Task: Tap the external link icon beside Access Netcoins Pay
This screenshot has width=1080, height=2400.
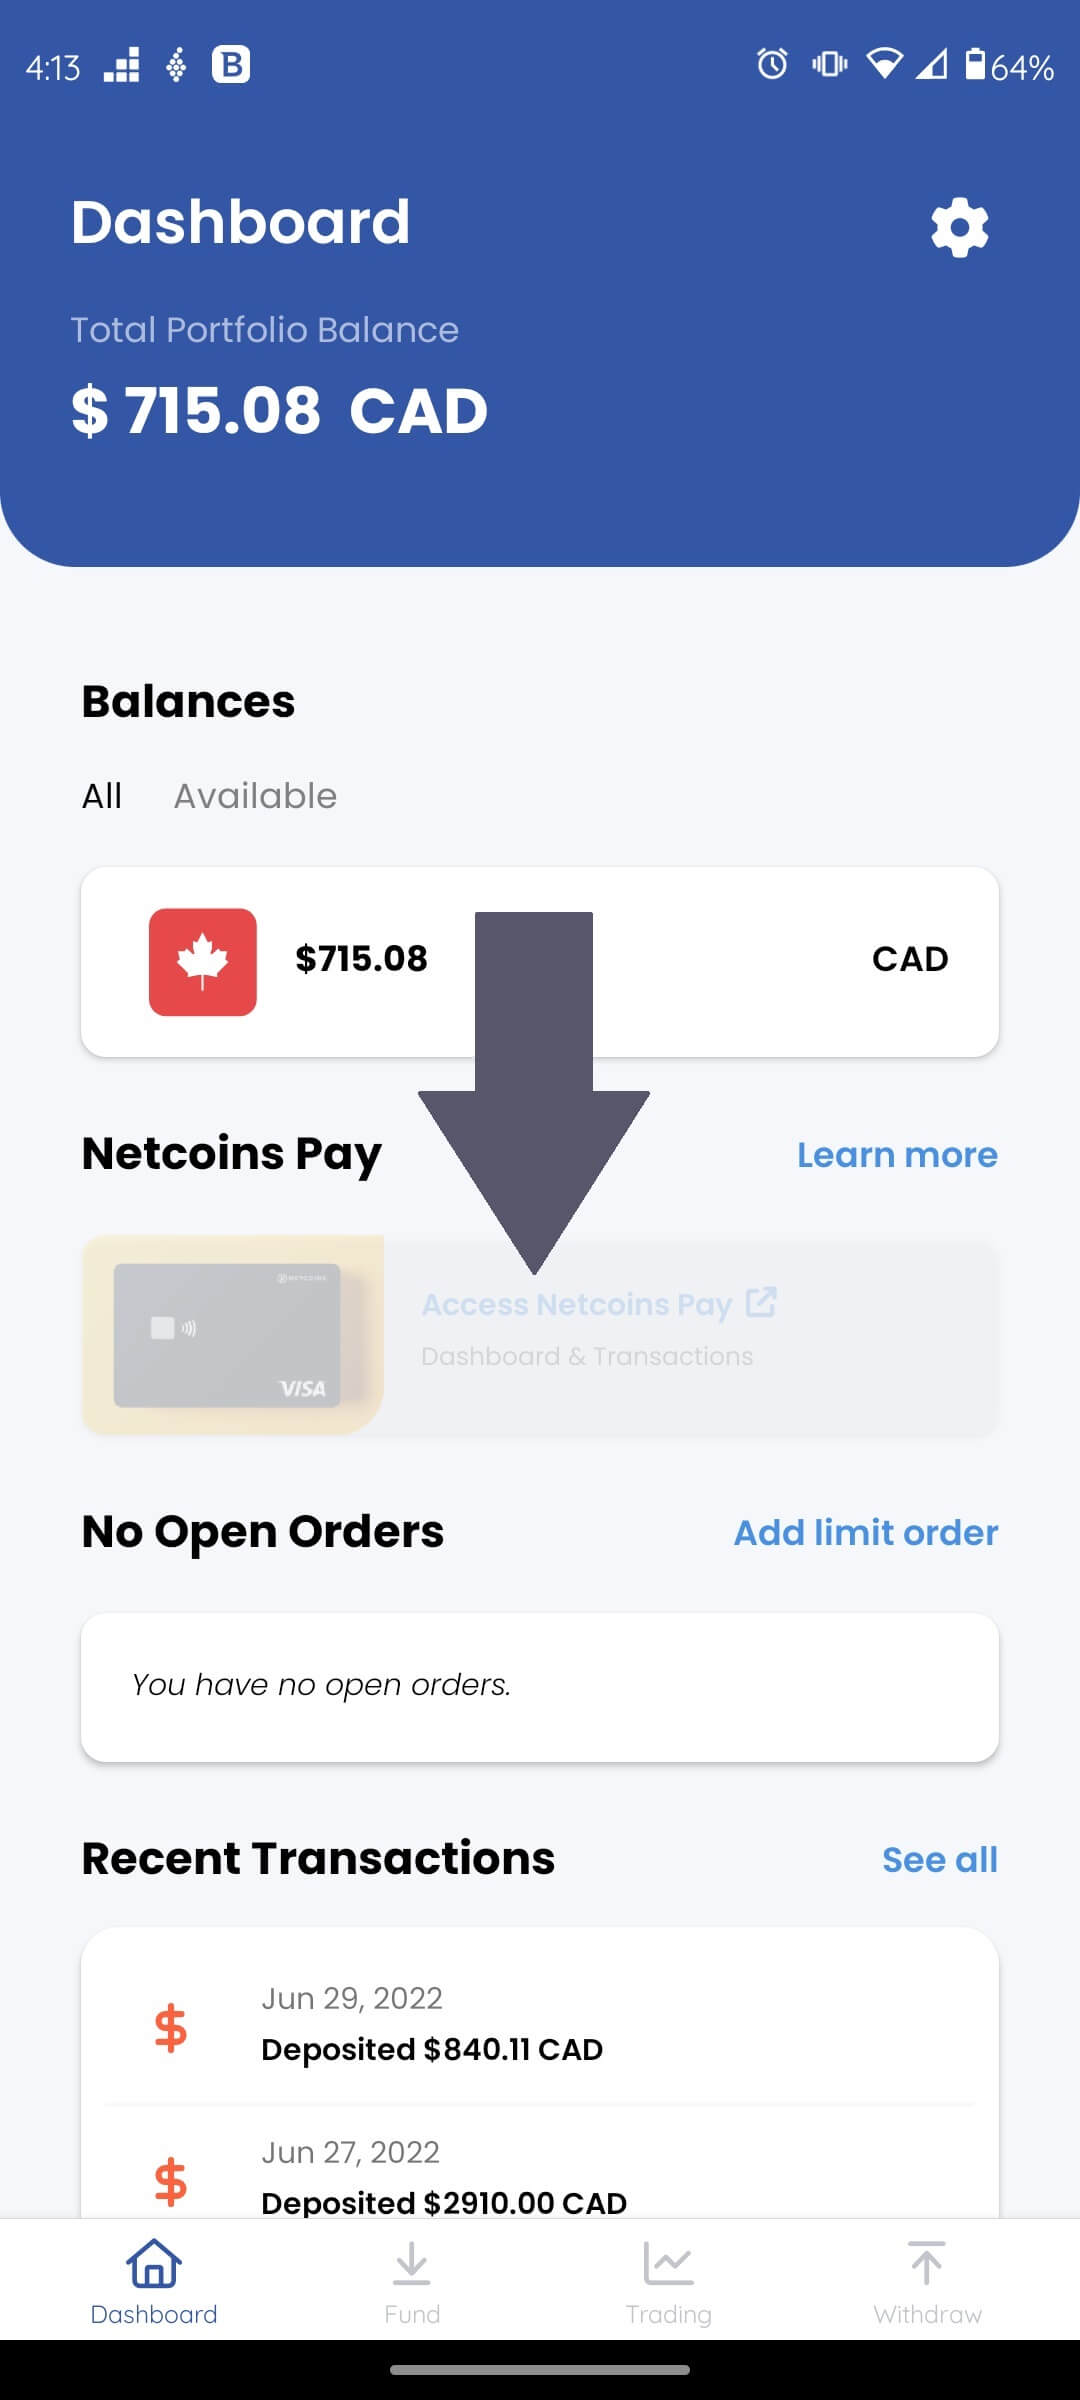Action: click(x=763, y=1302)
